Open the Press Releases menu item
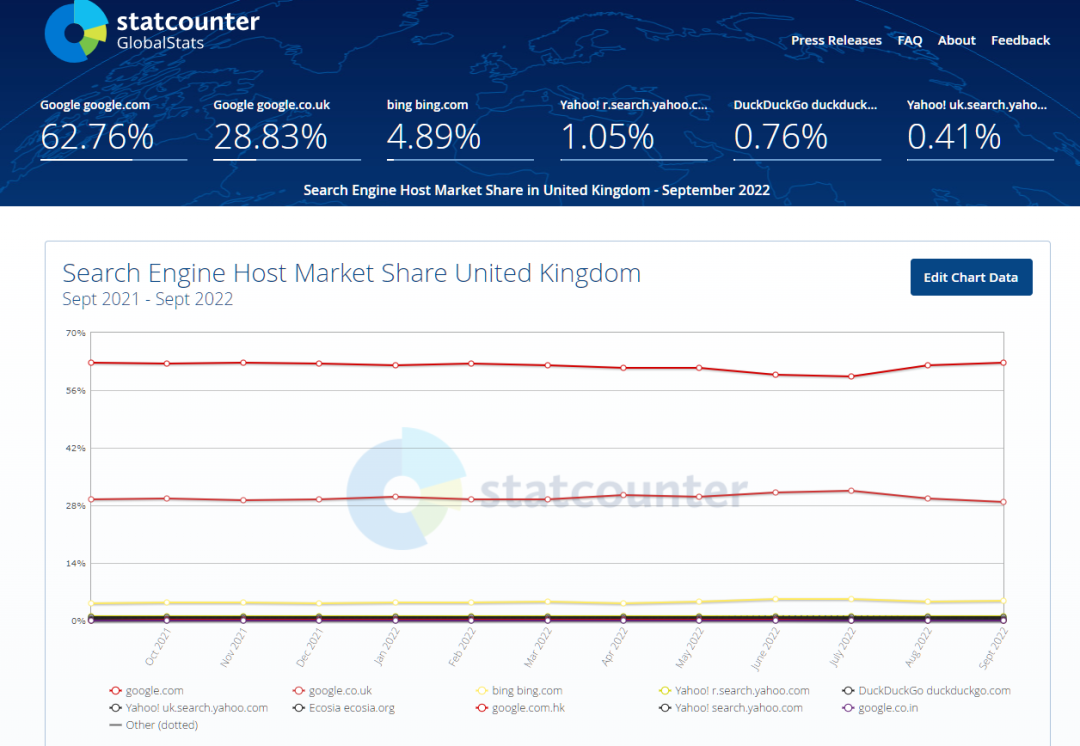The width and height of the screenshot is (1080, 746). point(836,41)
